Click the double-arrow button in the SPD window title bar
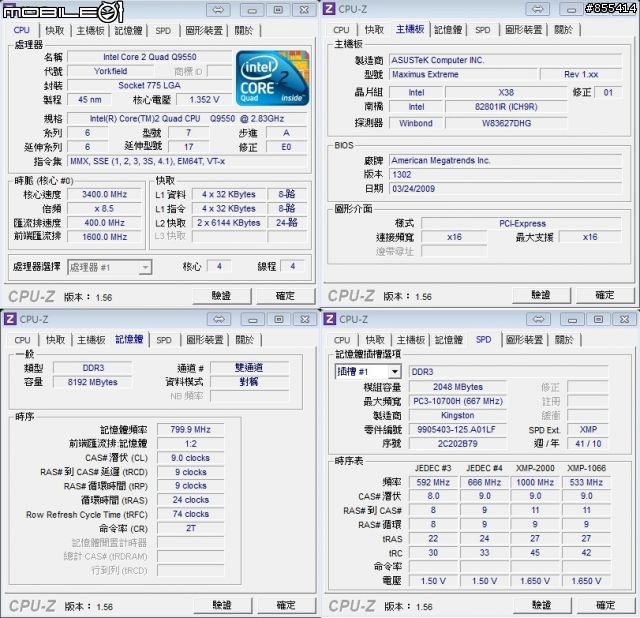640x618 pixels. [x=538, y=319]
